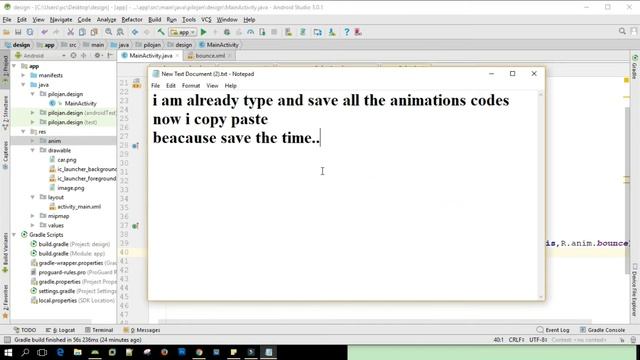Expand the manifests folder
640x360 pixels.
pyautogui.click(x=23, y=76)
